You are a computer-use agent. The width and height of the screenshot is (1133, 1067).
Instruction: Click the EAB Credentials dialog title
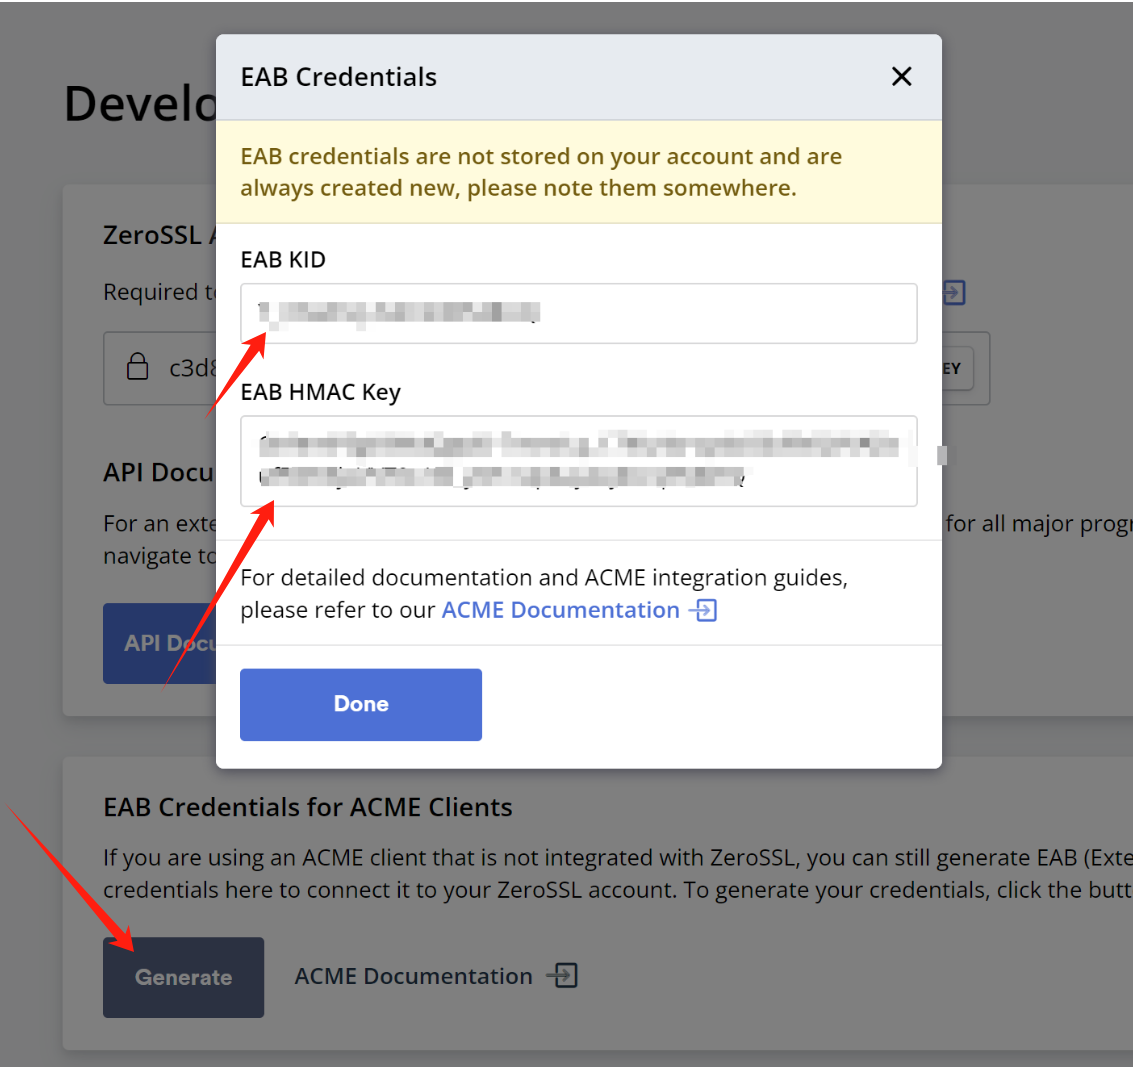coord(338,77)
